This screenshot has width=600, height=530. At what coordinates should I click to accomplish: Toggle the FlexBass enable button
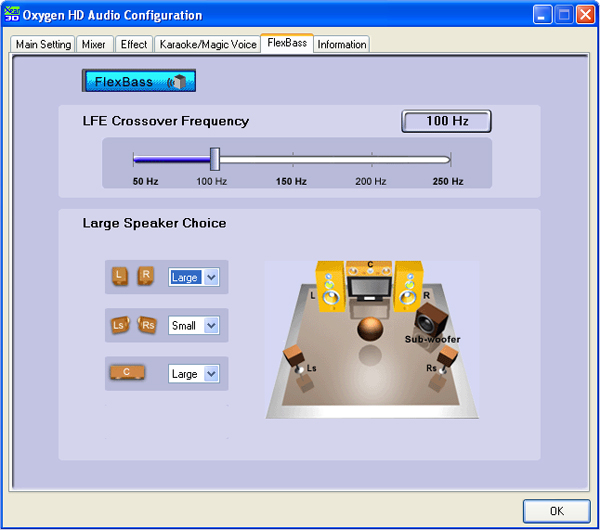coord(139,81)
